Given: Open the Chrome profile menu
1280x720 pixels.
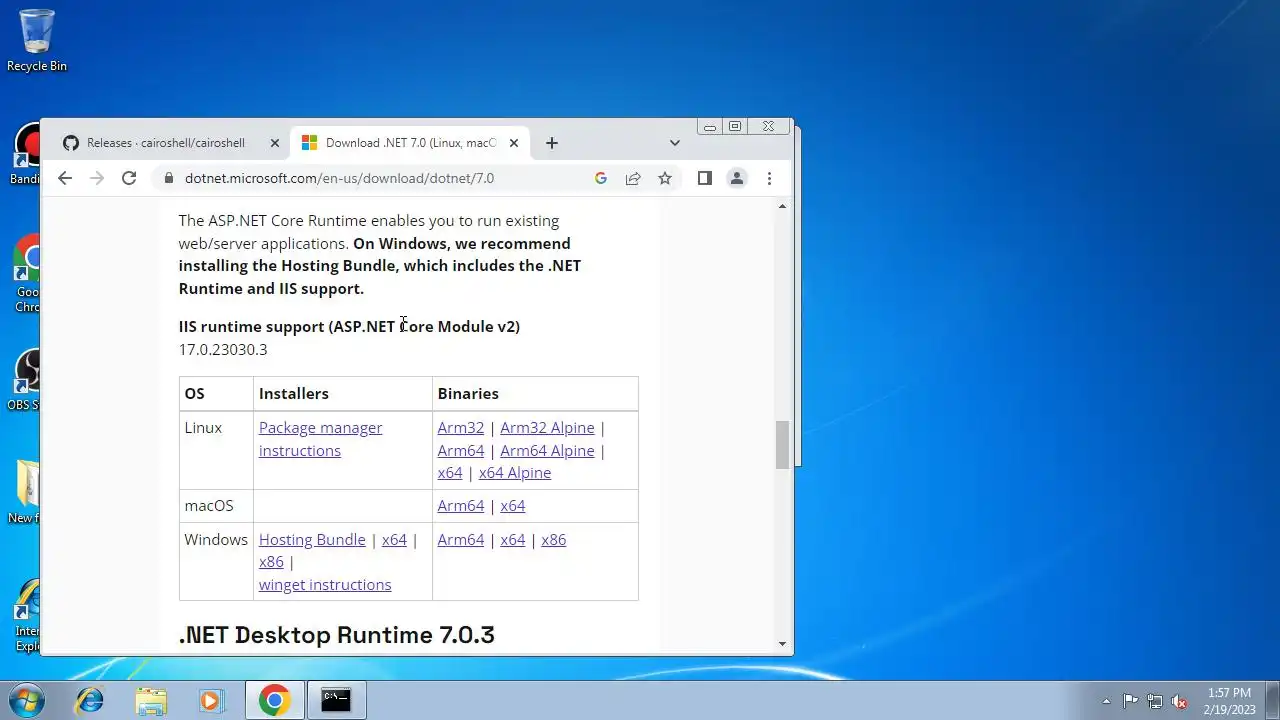Looking at the screenshot, I should pos(737,178).
